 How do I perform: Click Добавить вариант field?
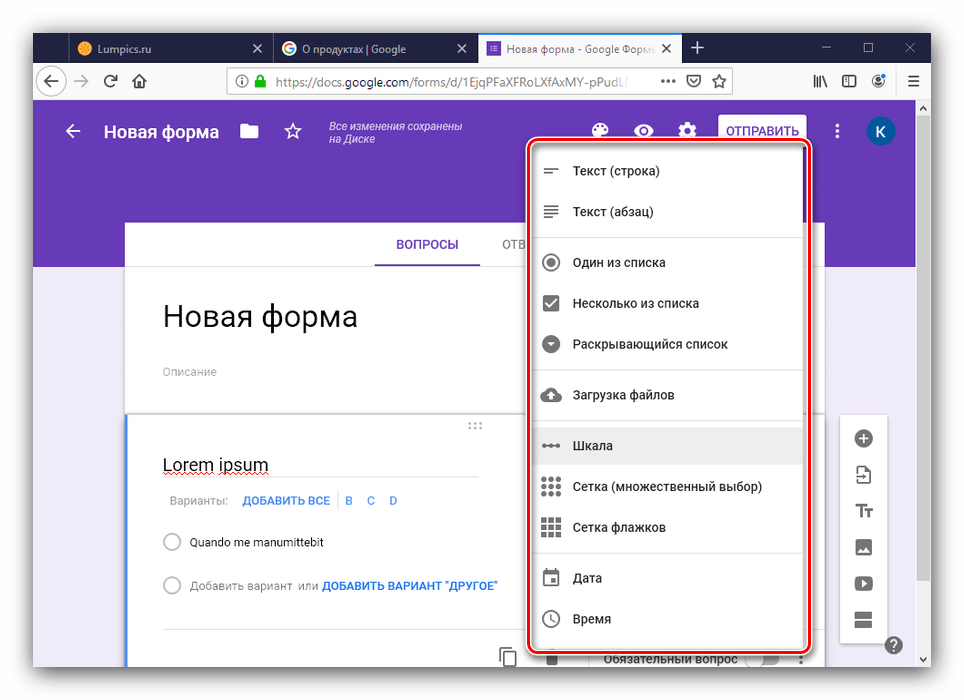tap(241, 586)
